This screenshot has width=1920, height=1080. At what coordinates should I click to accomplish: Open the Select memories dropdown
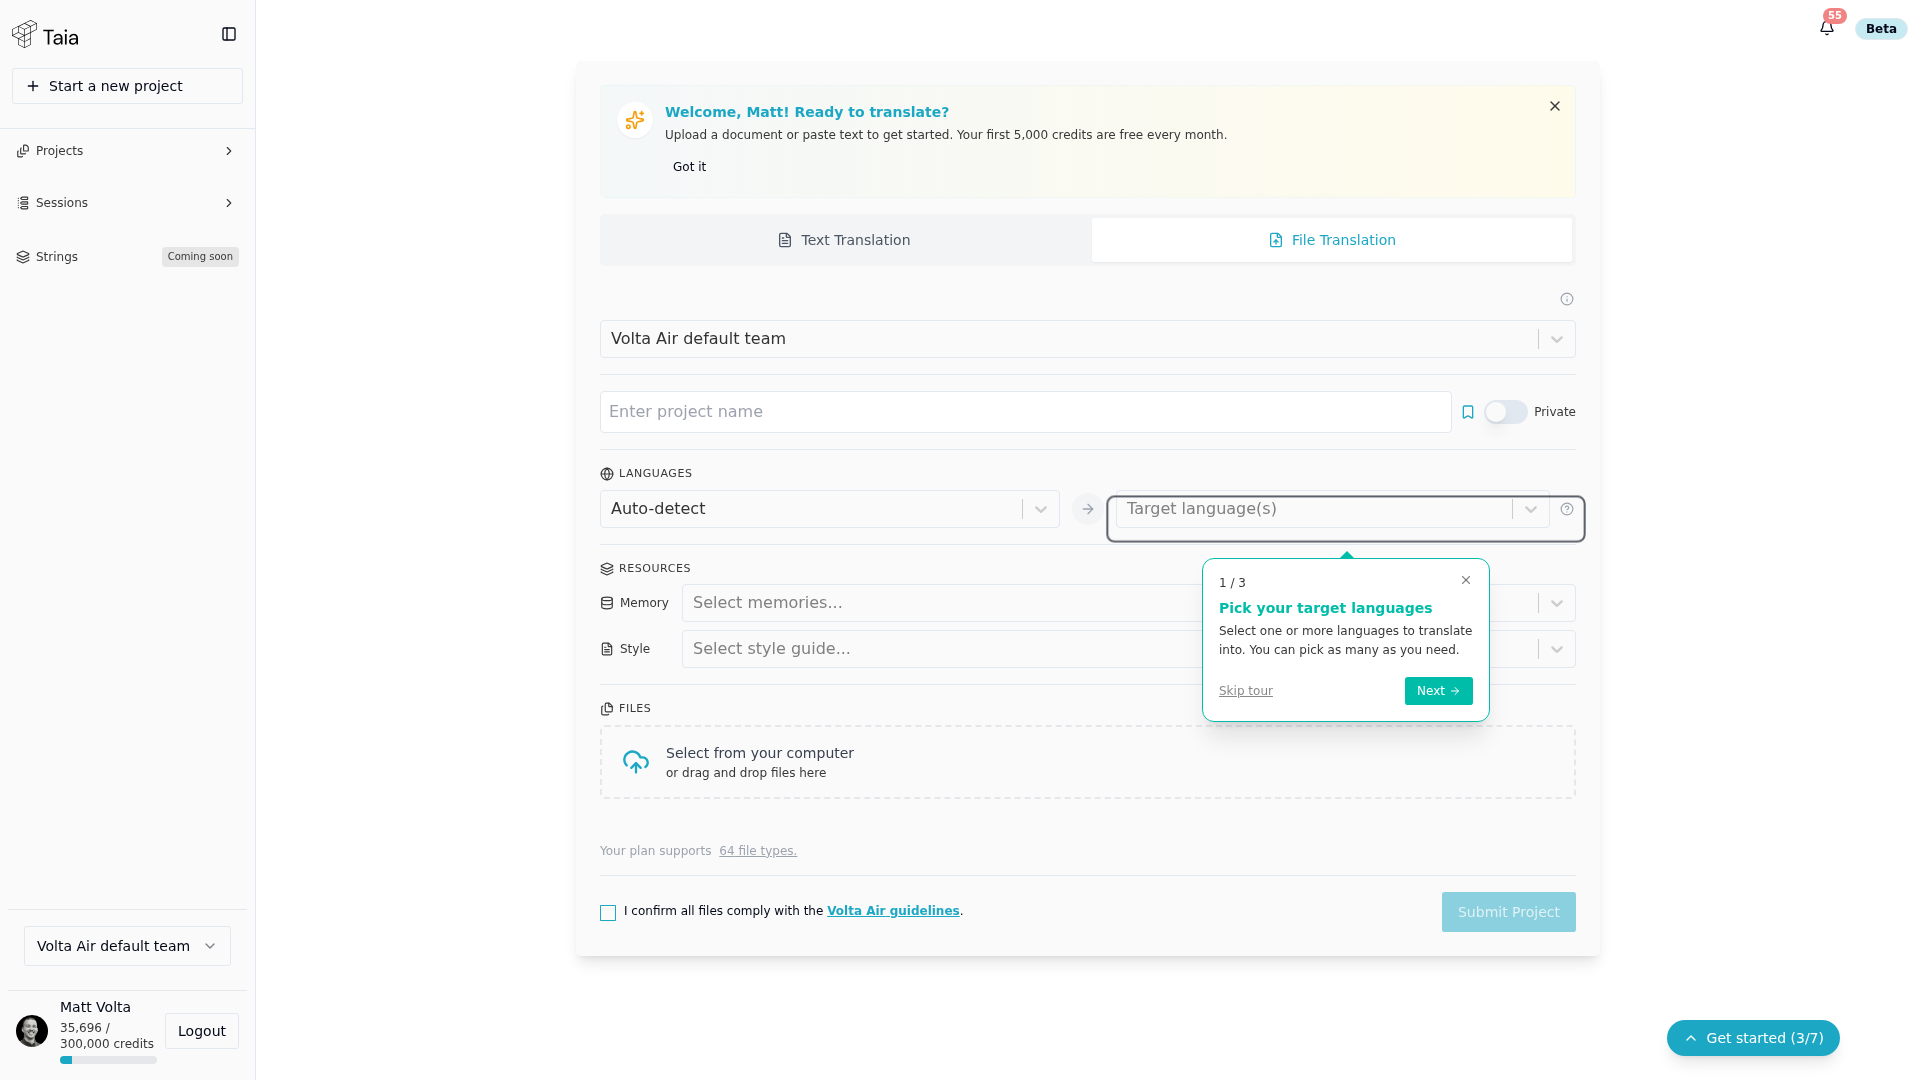coord(1128,603)
